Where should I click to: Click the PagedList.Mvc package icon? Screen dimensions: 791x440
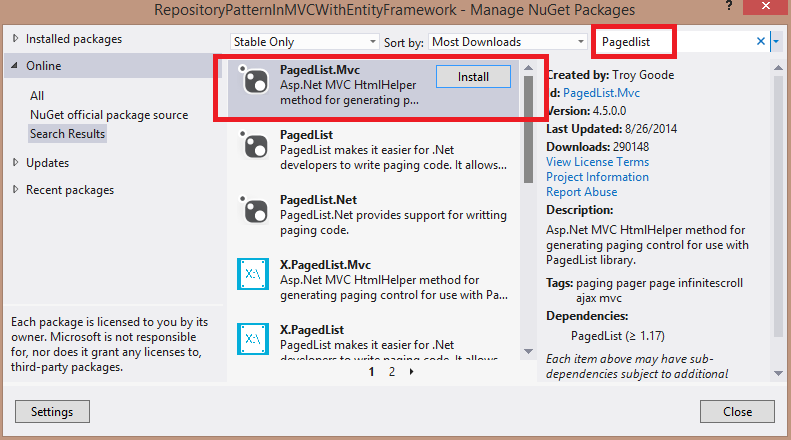pyautogui.click(x=253, y=80)
